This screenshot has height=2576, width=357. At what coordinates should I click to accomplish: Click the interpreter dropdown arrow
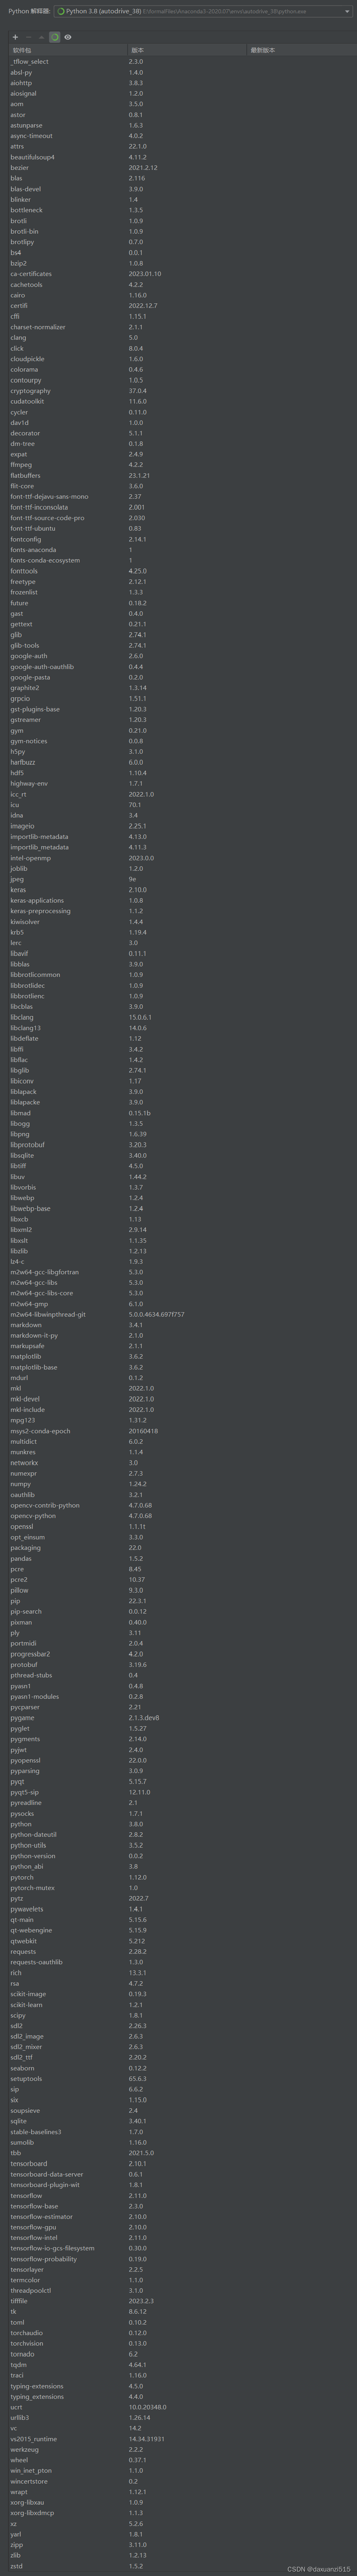(x=347, y=11)
